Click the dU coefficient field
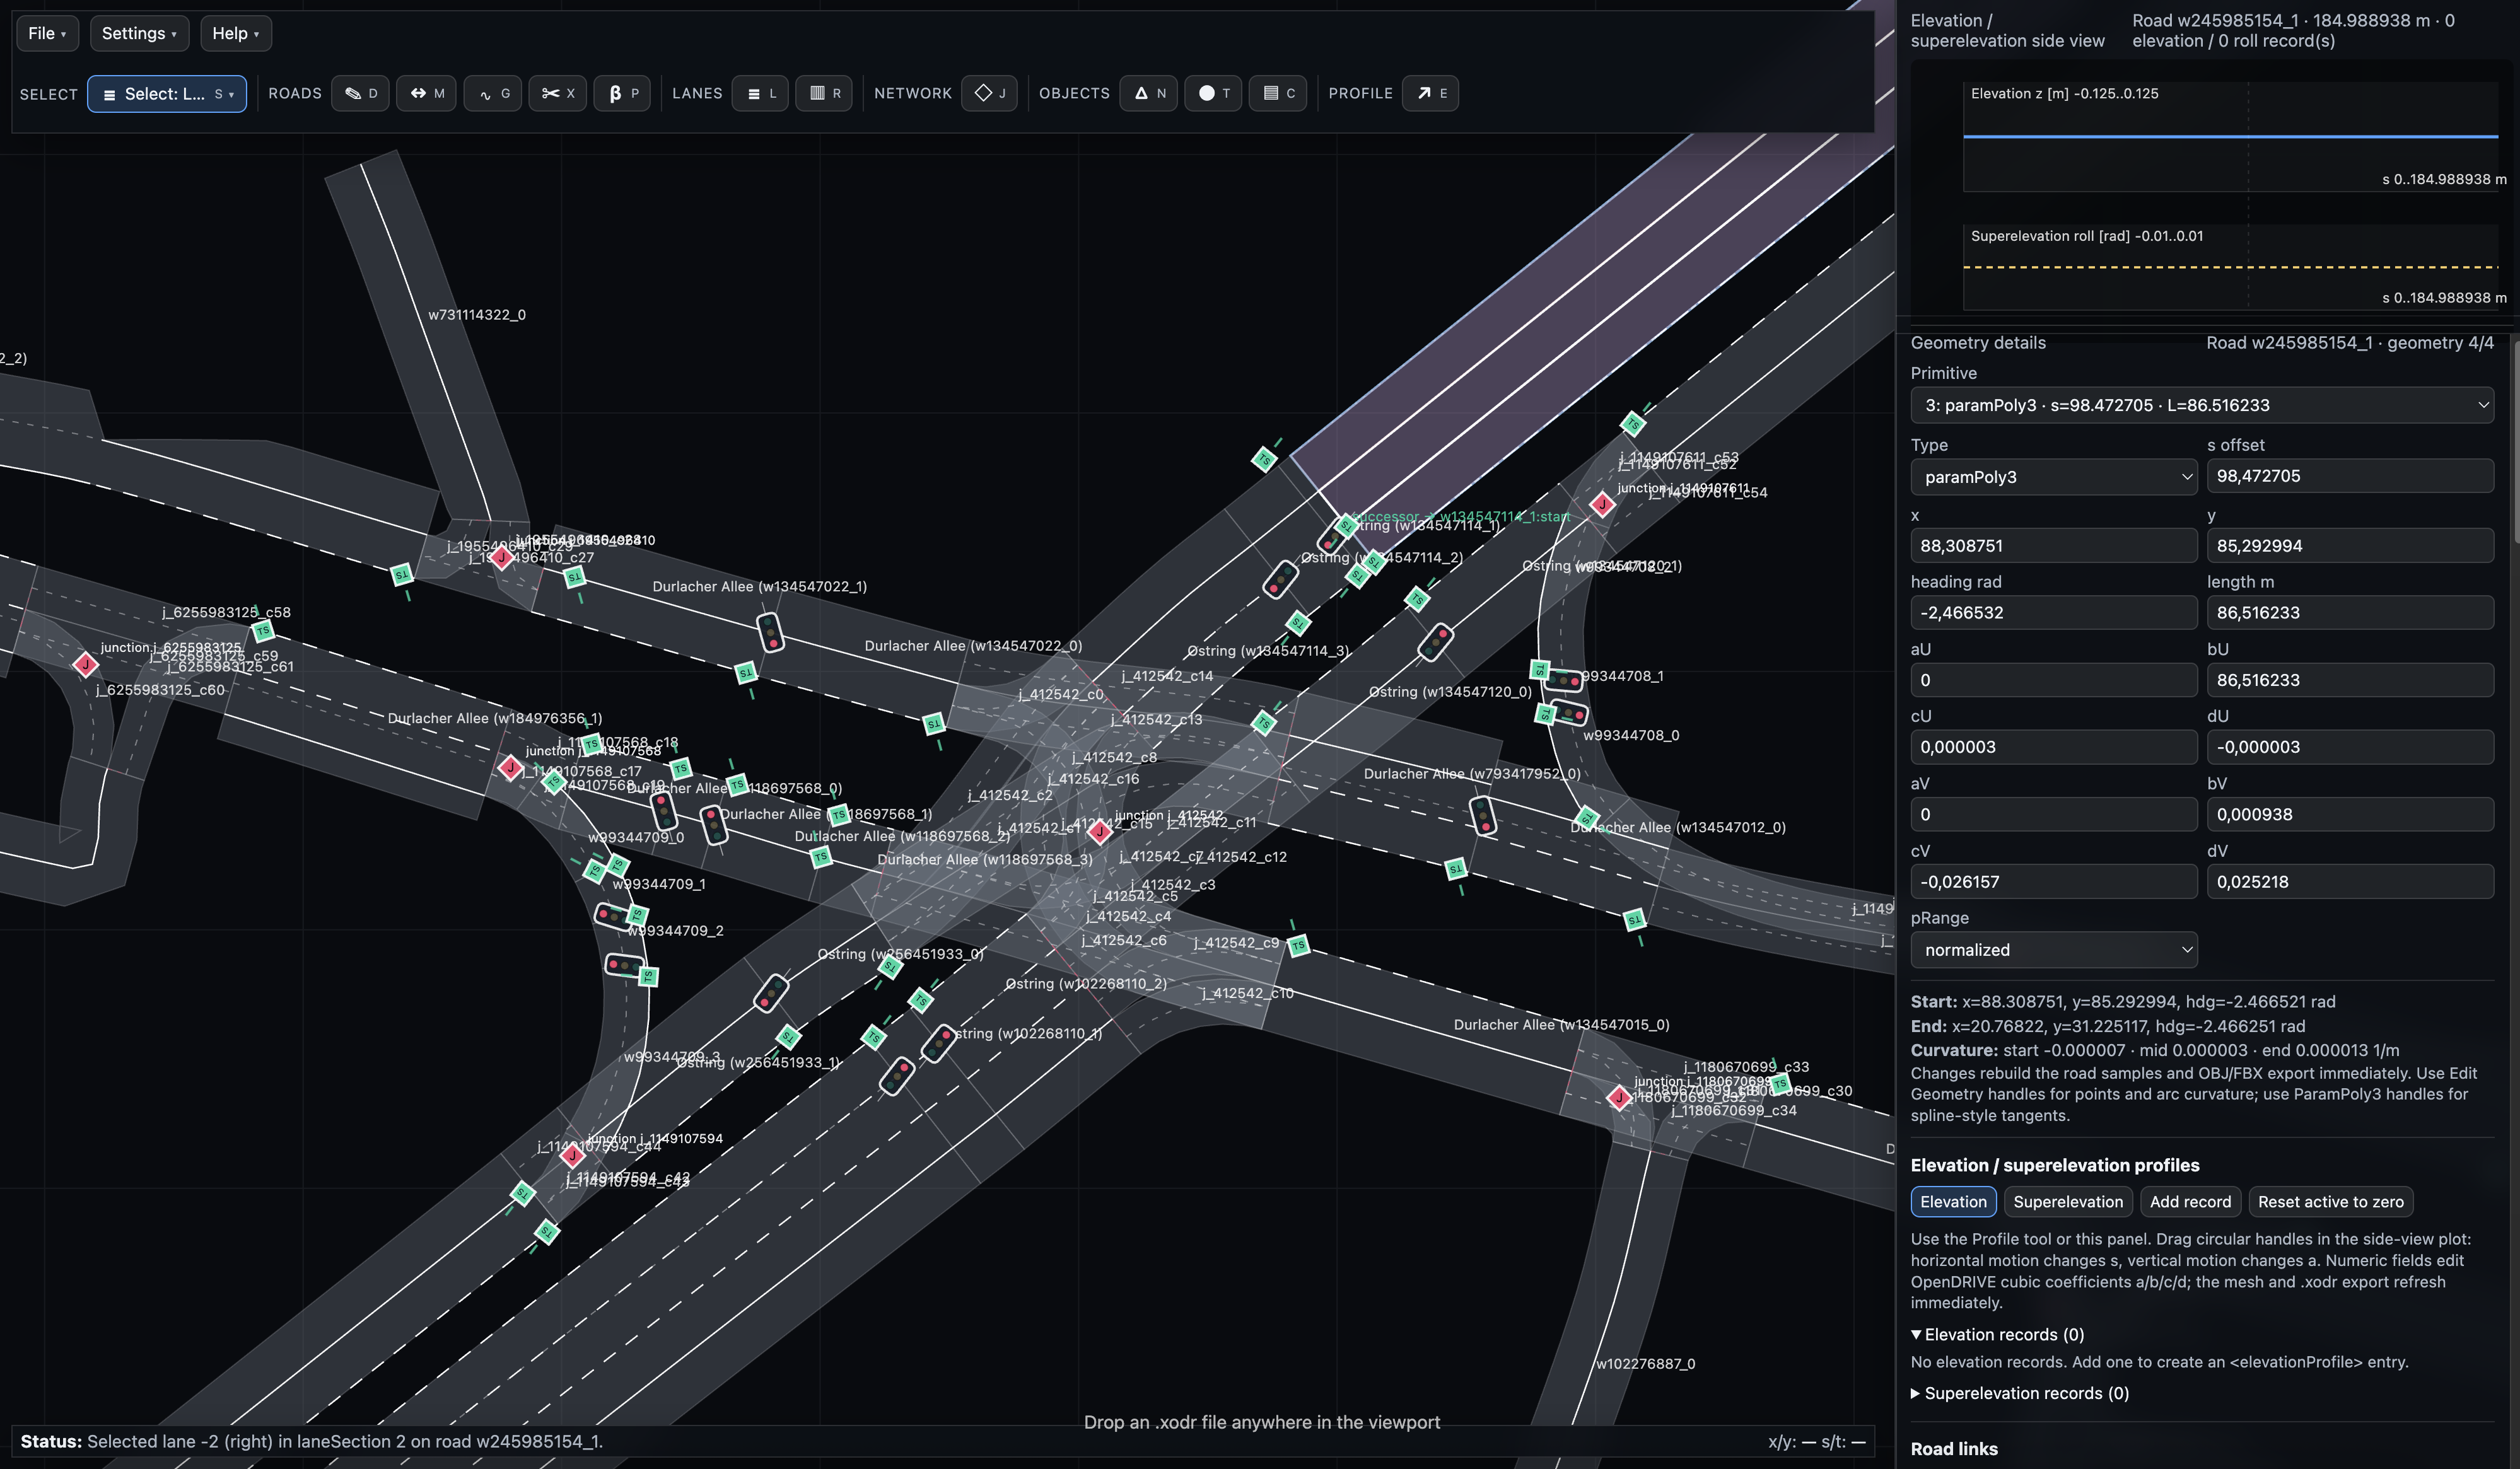2520x1469 pixels. (x=2349, y=747)
